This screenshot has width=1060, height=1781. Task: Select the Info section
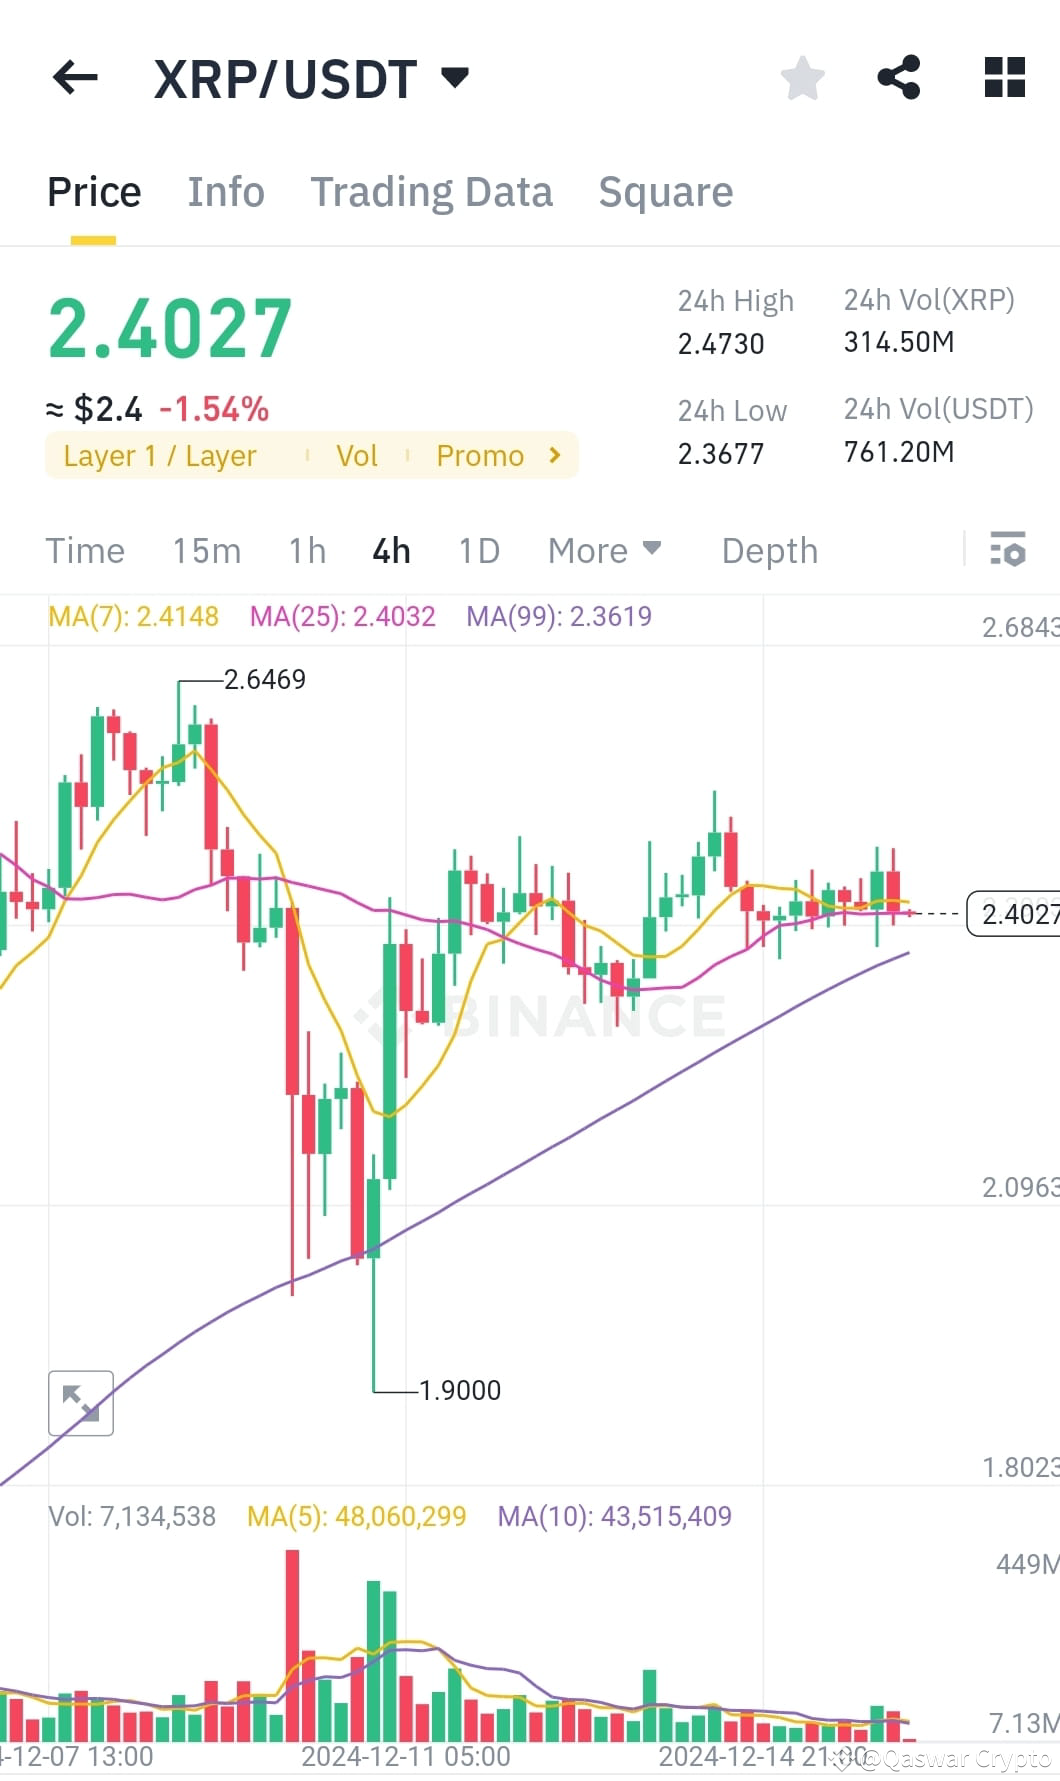pos(225,191)
